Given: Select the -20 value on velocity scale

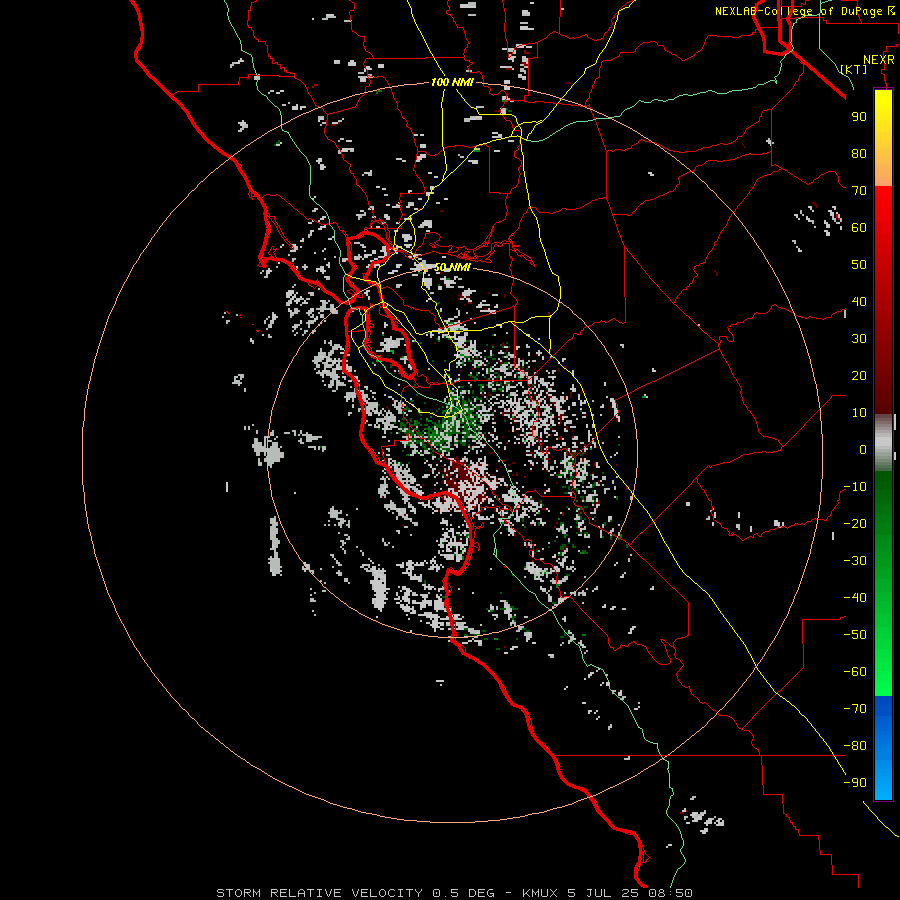Looking at the screenshot, I should 855,523.
